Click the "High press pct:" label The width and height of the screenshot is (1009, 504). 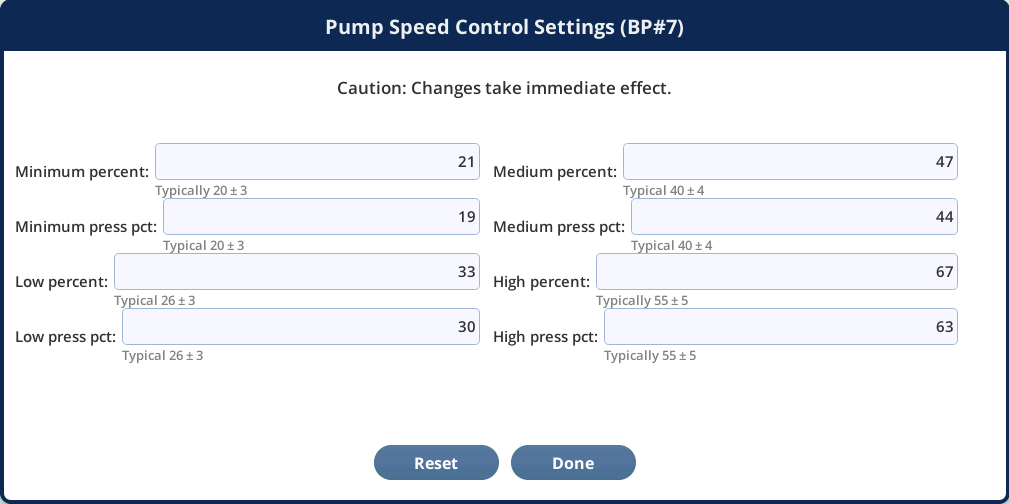pos(546,337)
